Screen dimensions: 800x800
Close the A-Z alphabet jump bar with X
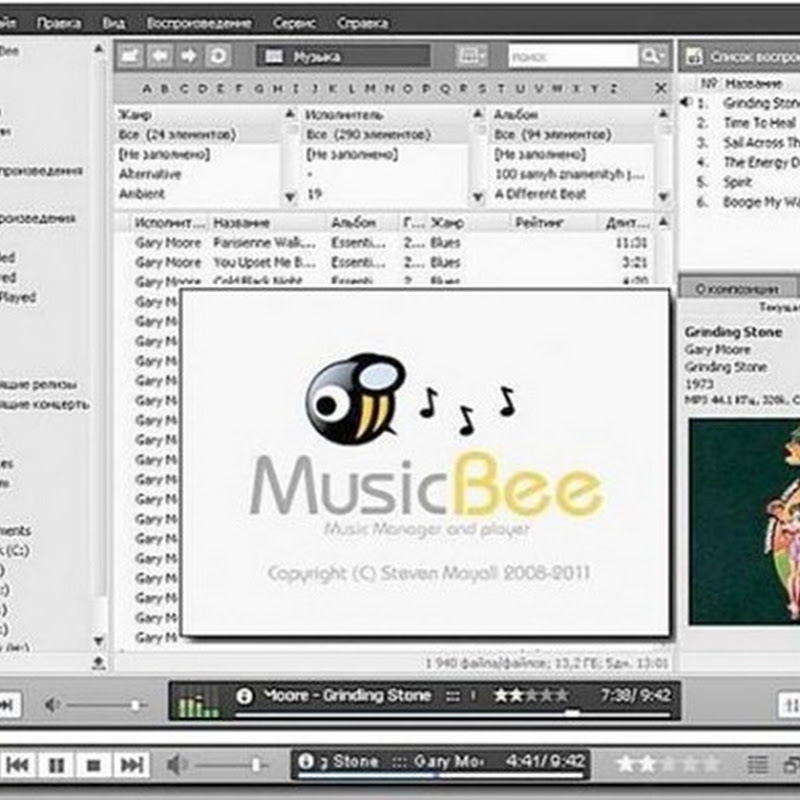coord(661,88)
